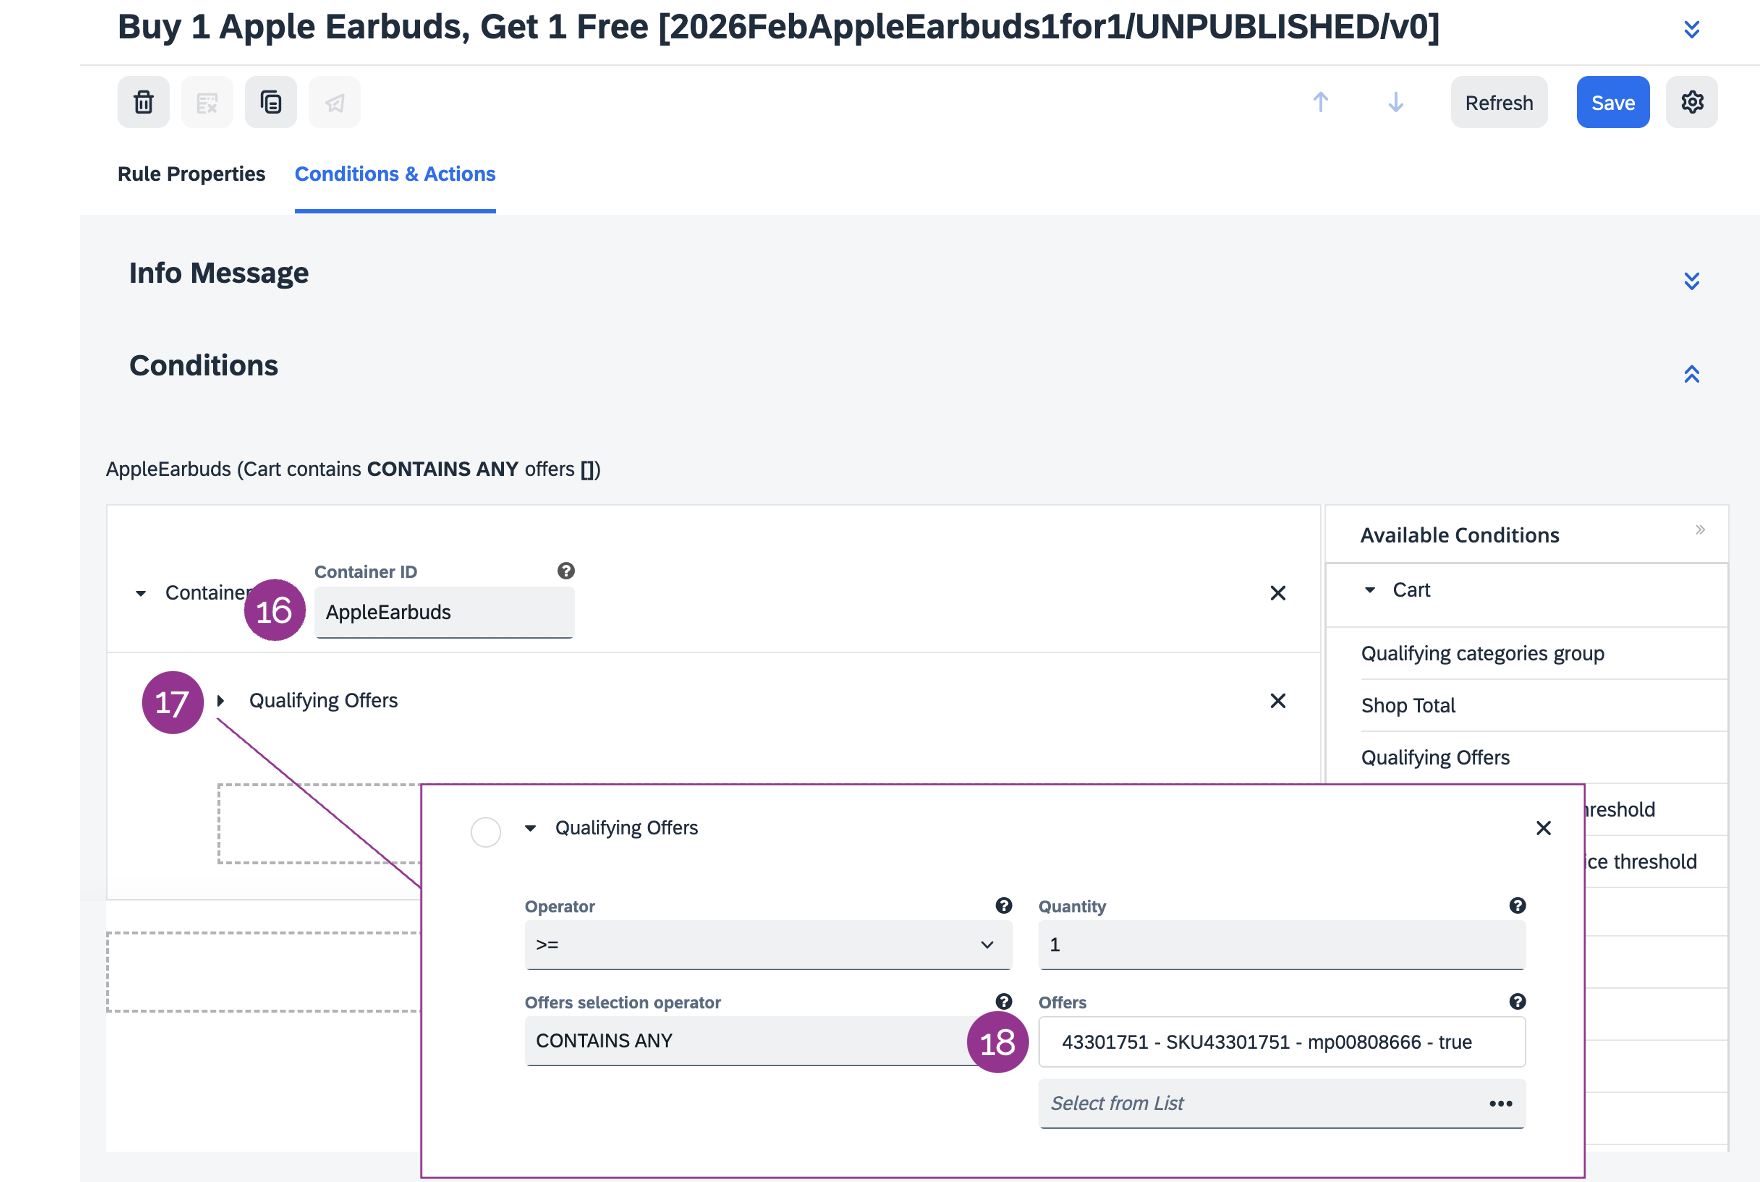Click the Container ID input field

tap(444, 613)
